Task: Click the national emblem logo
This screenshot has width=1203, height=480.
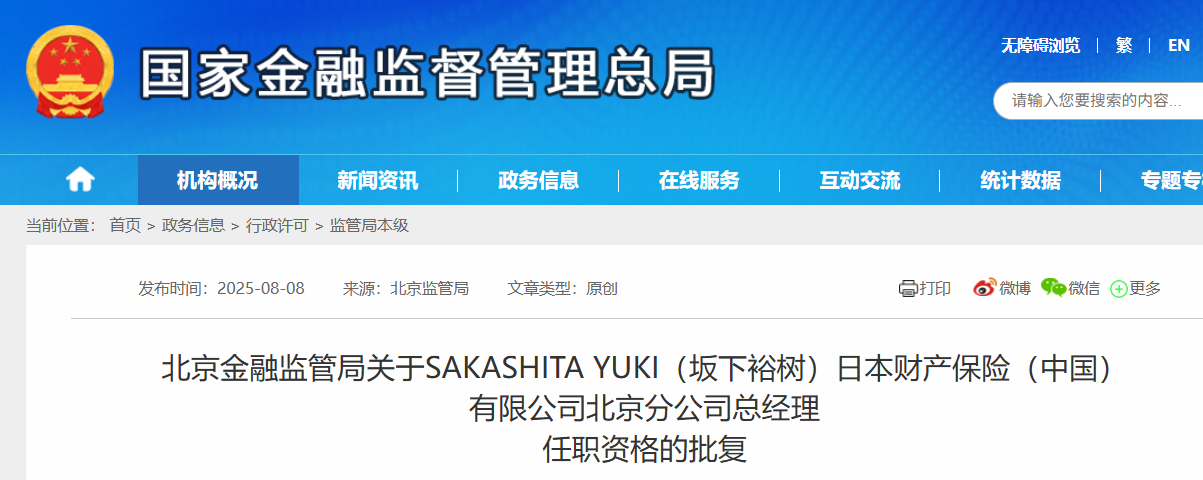Action: [x=69, y=71]
